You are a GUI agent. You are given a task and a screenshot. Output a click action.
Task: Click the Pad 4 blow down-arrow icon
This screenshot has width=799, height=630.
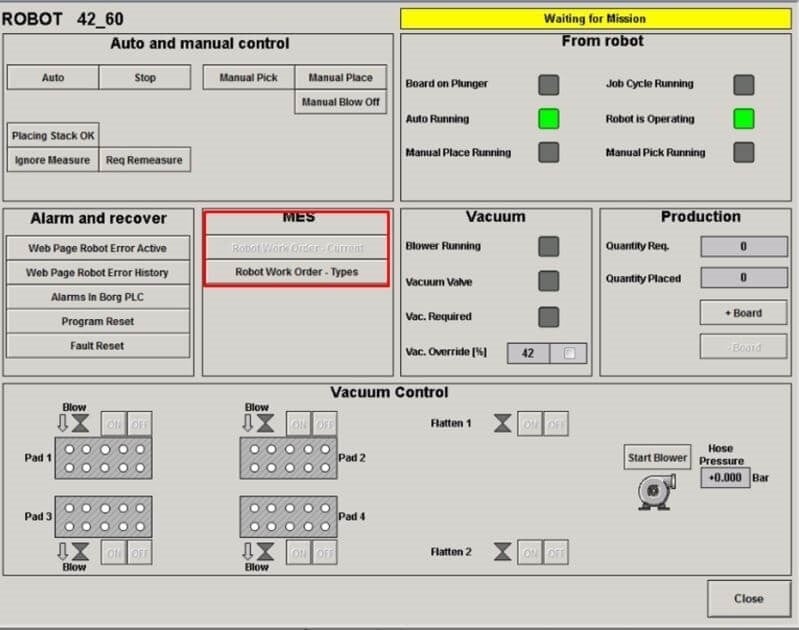[248, 552]
